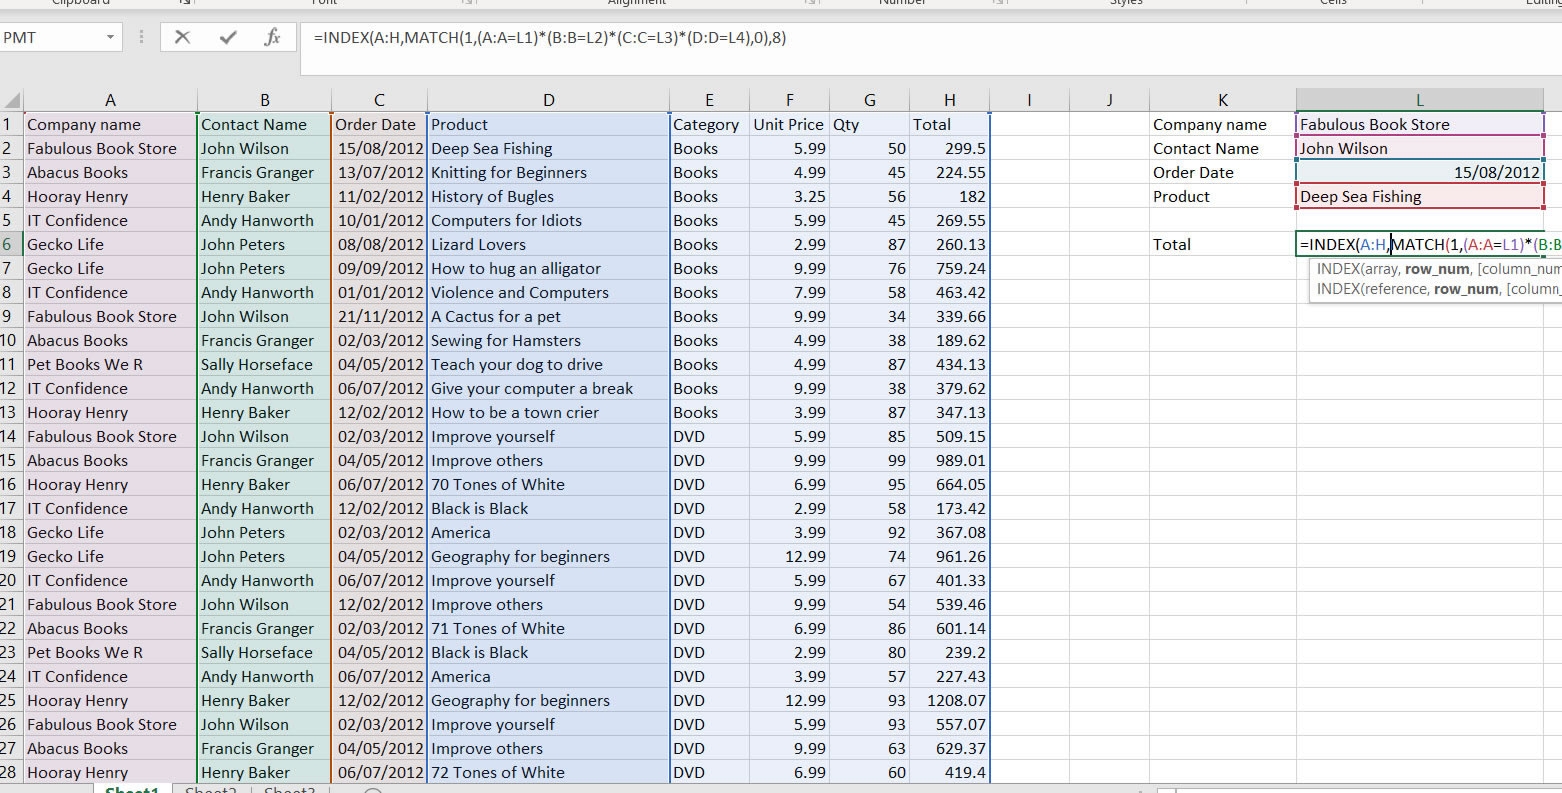Click cell L4 showing Deep Sea Fishing
Viewport: 1562px width, 793px height.
click(1418, 196)
